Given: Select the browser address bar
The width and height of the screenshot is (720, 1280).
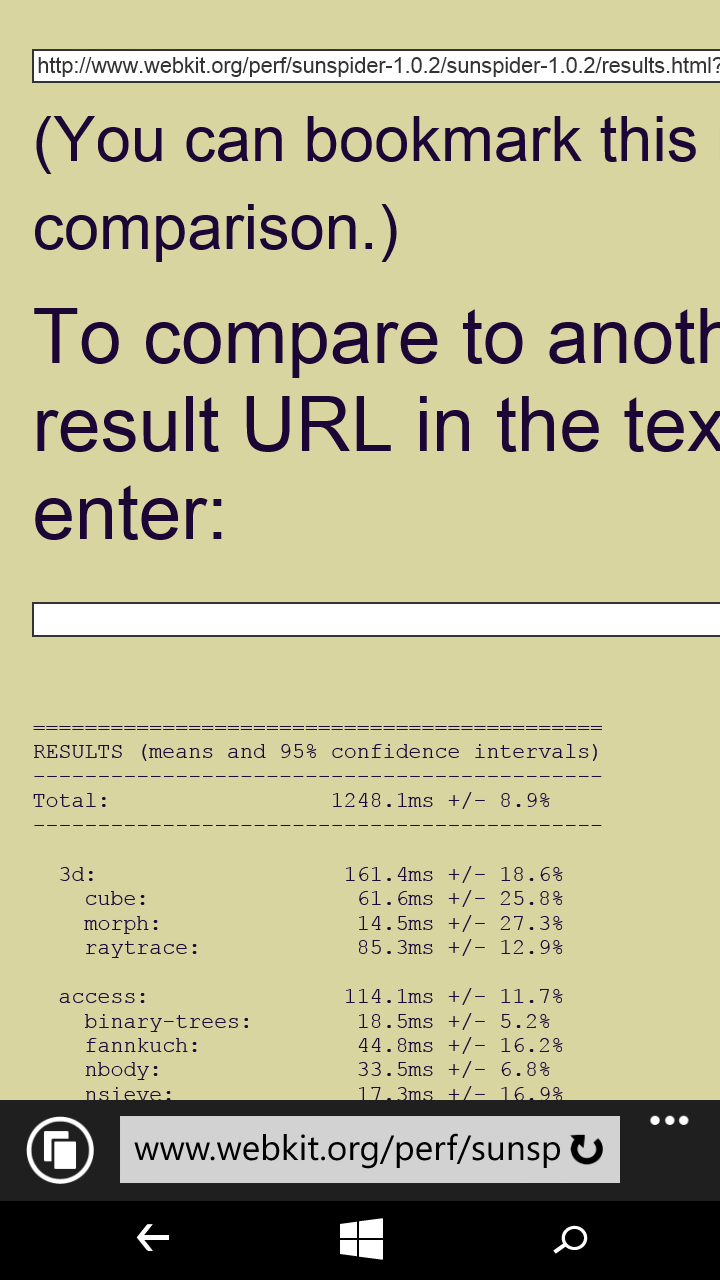Looking at the screenshot, I should pos(370,1150).
